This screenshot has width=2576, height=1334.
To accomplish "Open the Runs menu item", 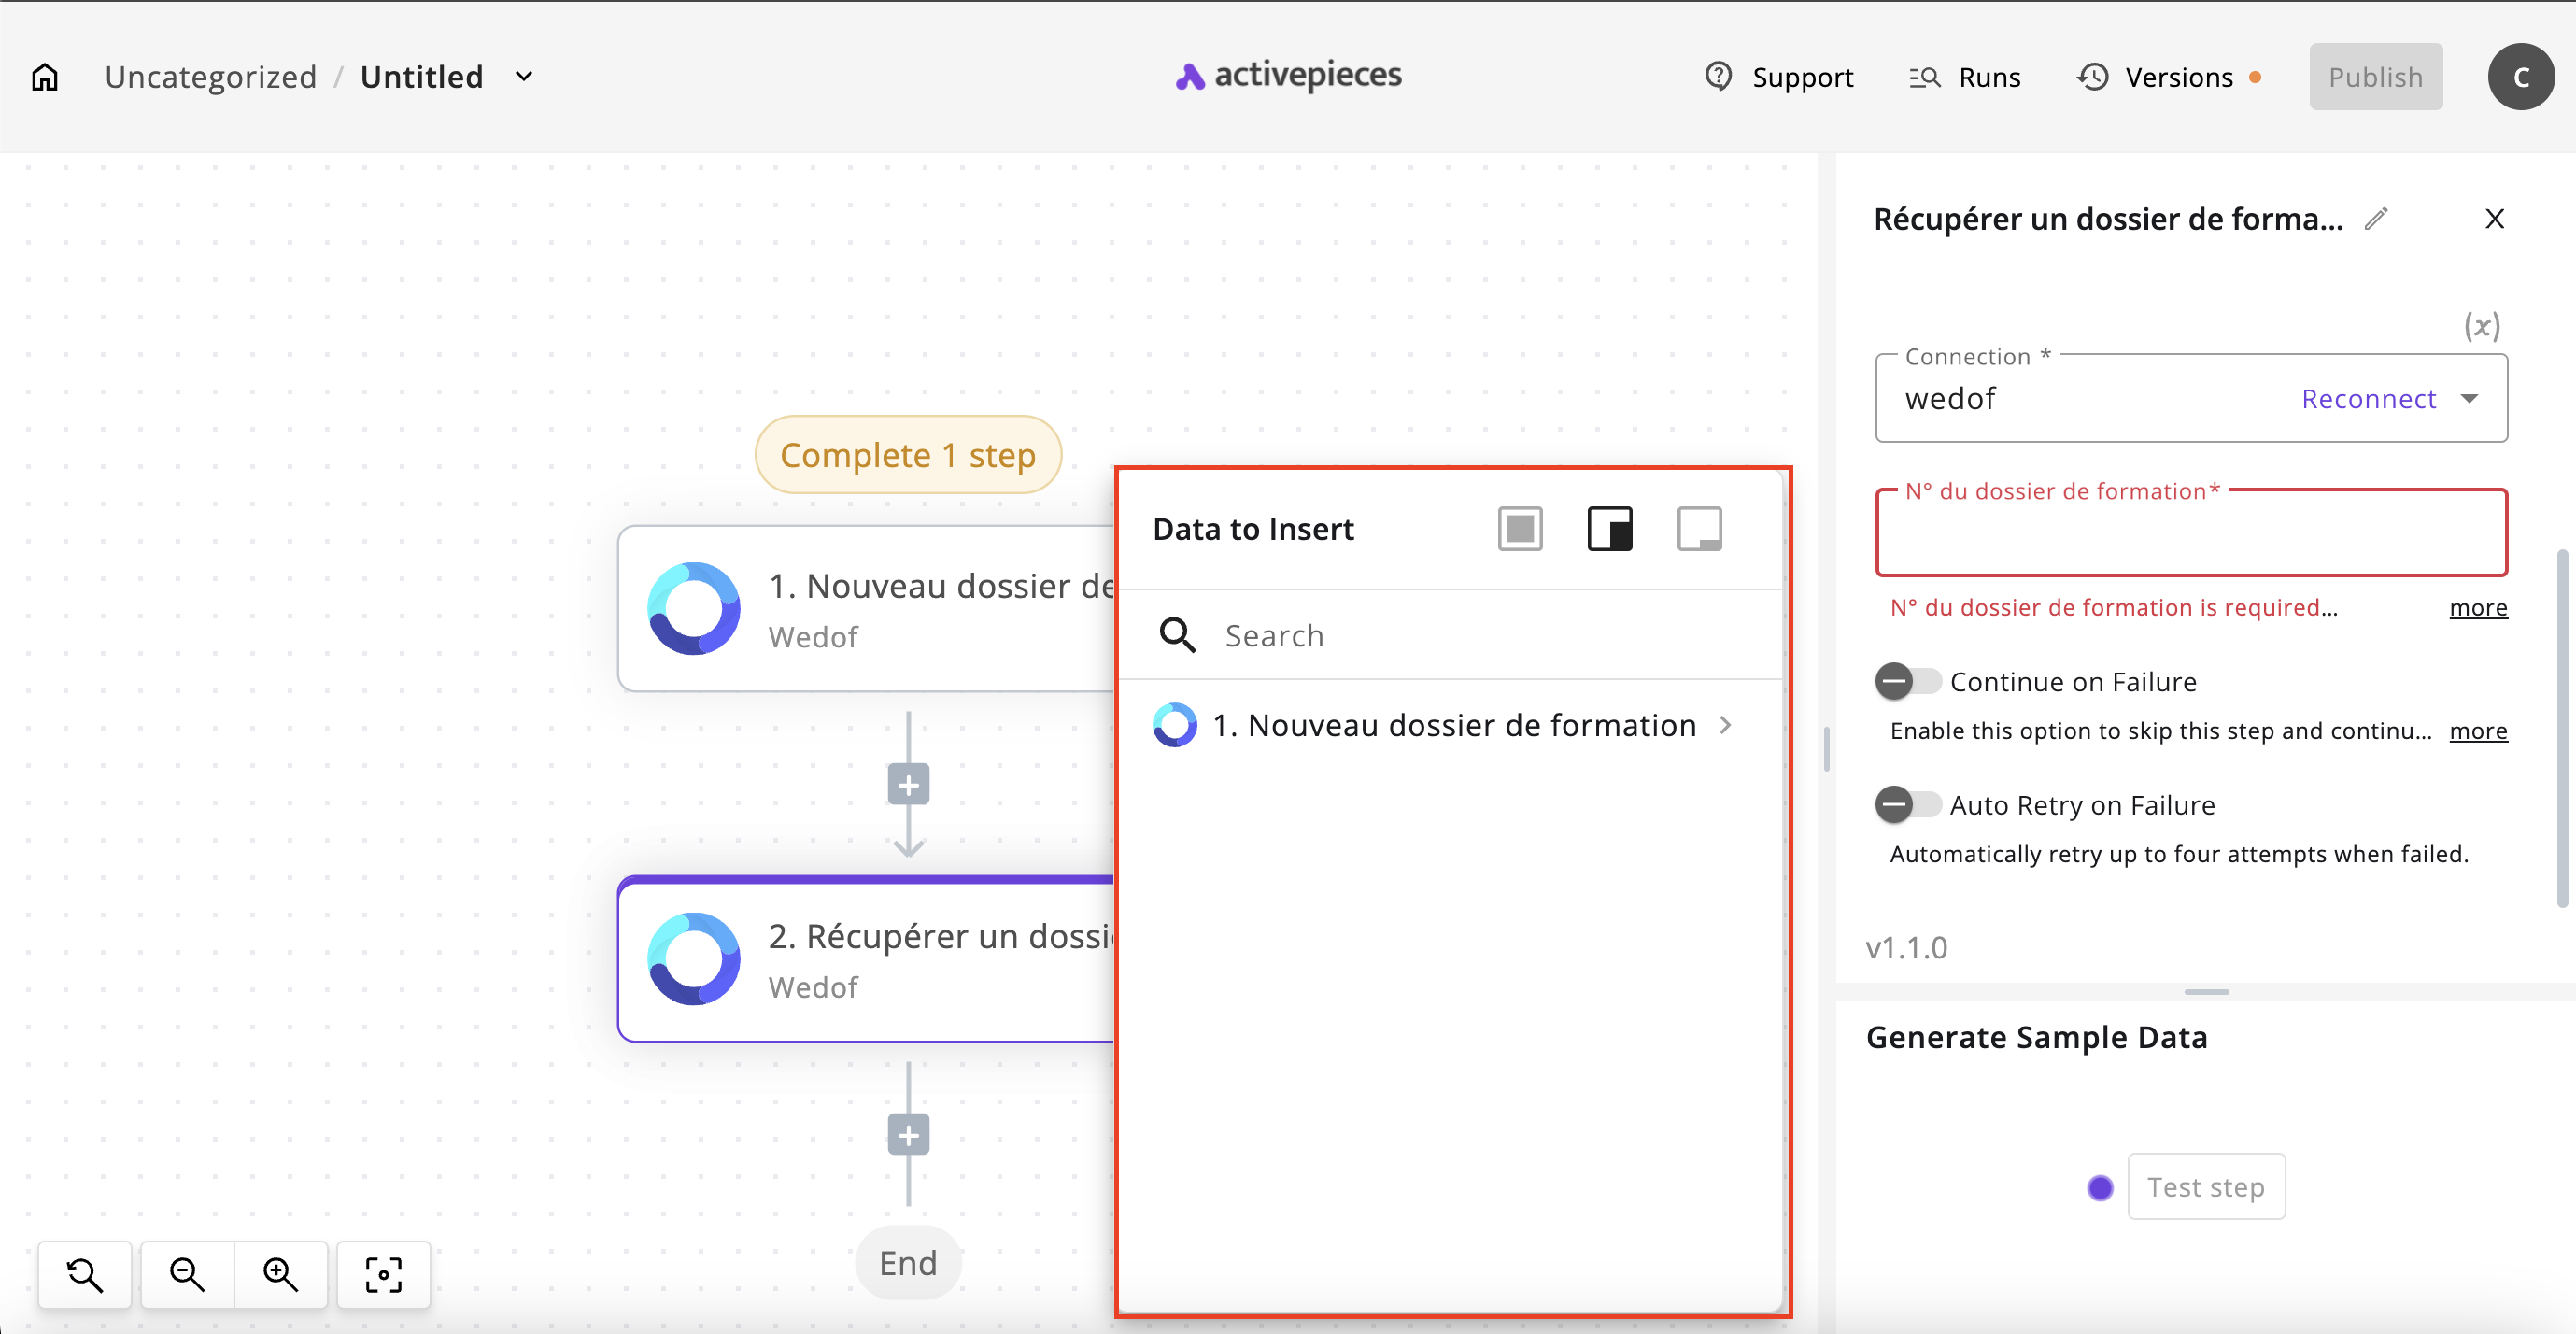I will coord(1965,77).
